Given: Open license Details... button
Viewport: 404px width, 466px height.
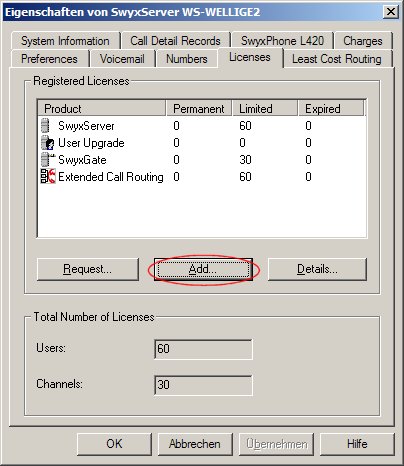Looking at the screenshot, I should pyautogui.click(x=317, y=269).
